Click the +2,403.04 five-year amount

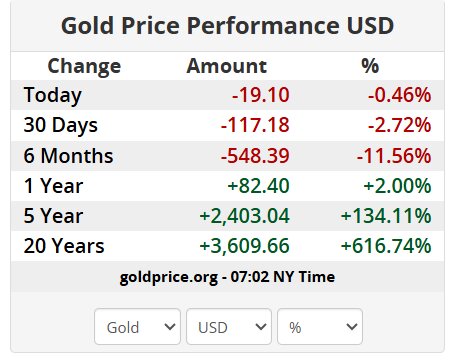(x=245, y=216)
